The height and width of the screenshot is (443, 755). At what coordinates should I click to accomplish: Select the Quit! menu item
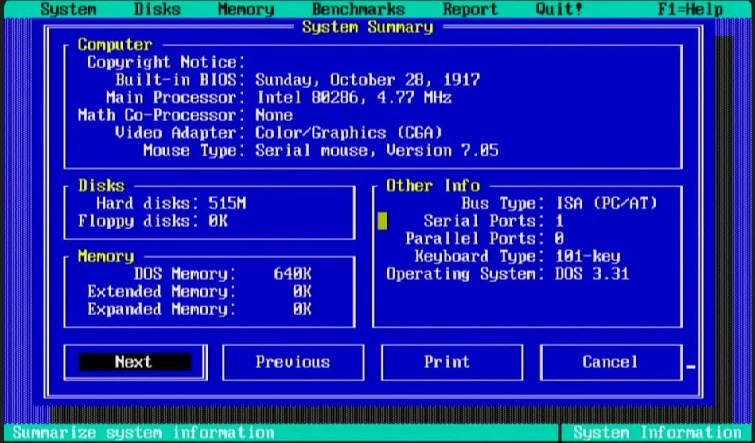[x=559, y=9]
